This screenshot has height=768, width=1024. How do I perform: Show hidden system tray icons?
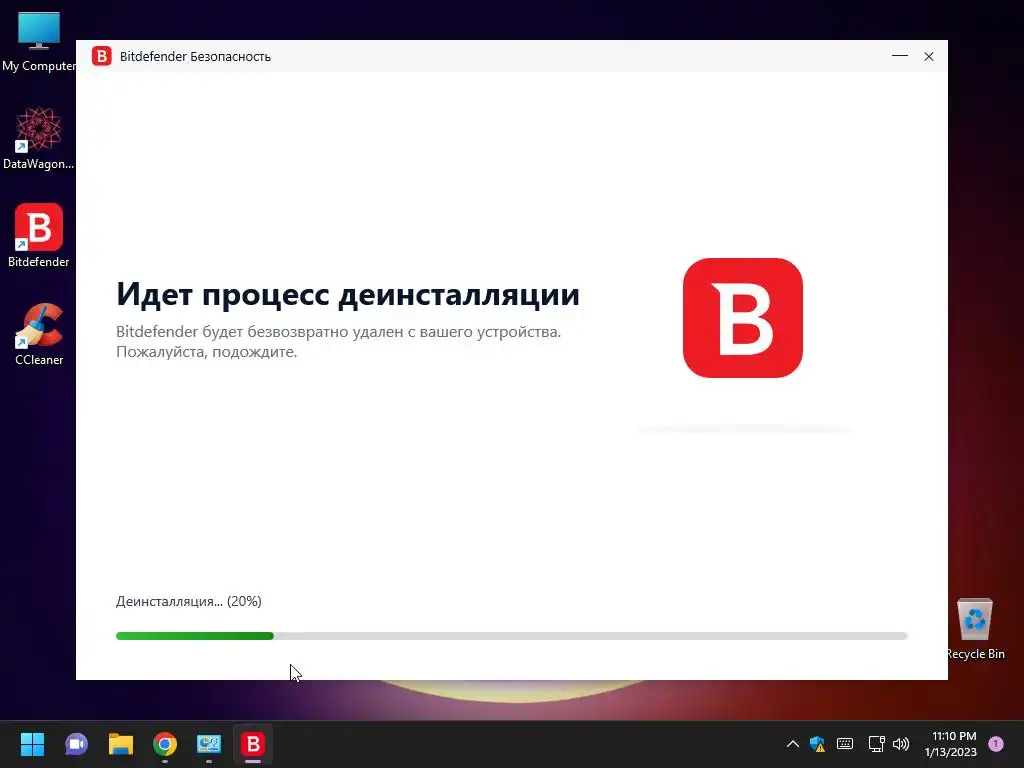tap(793, 744)
